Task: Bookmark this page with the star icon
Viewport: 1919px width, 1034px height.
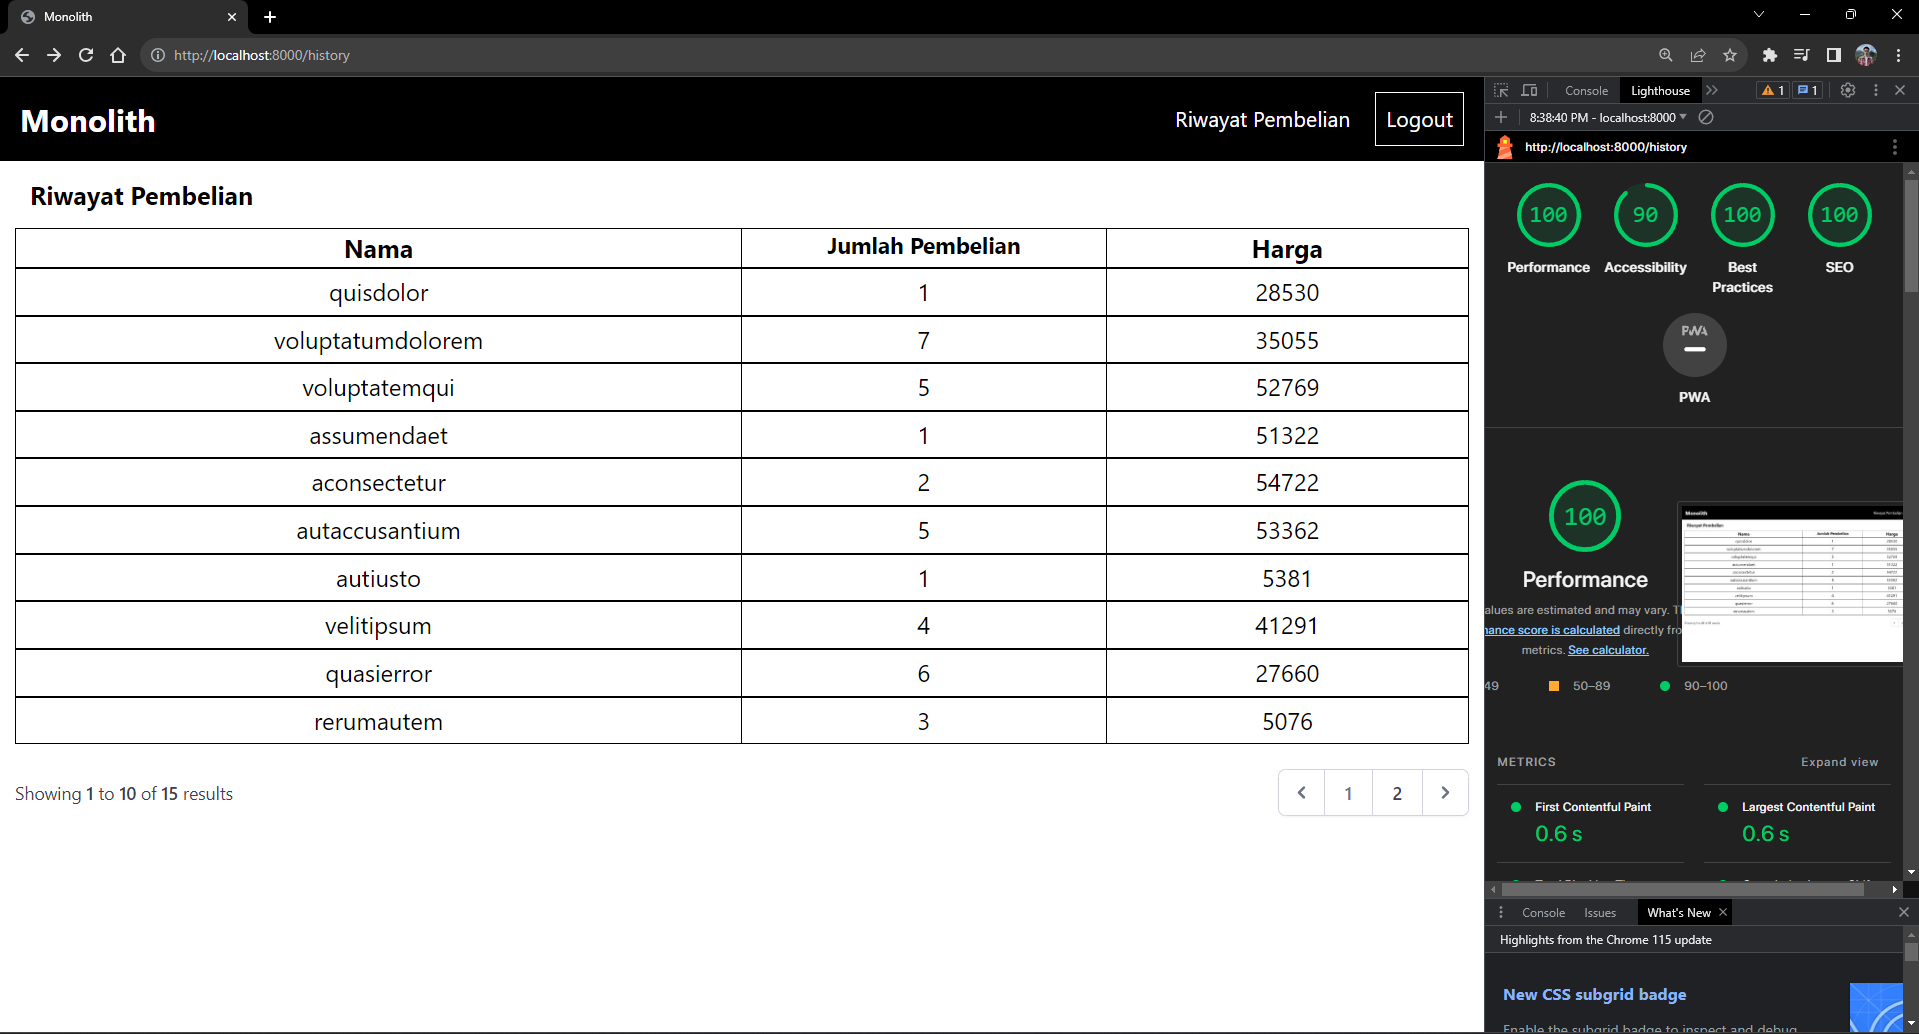Action: click(x=1730, y=55)
